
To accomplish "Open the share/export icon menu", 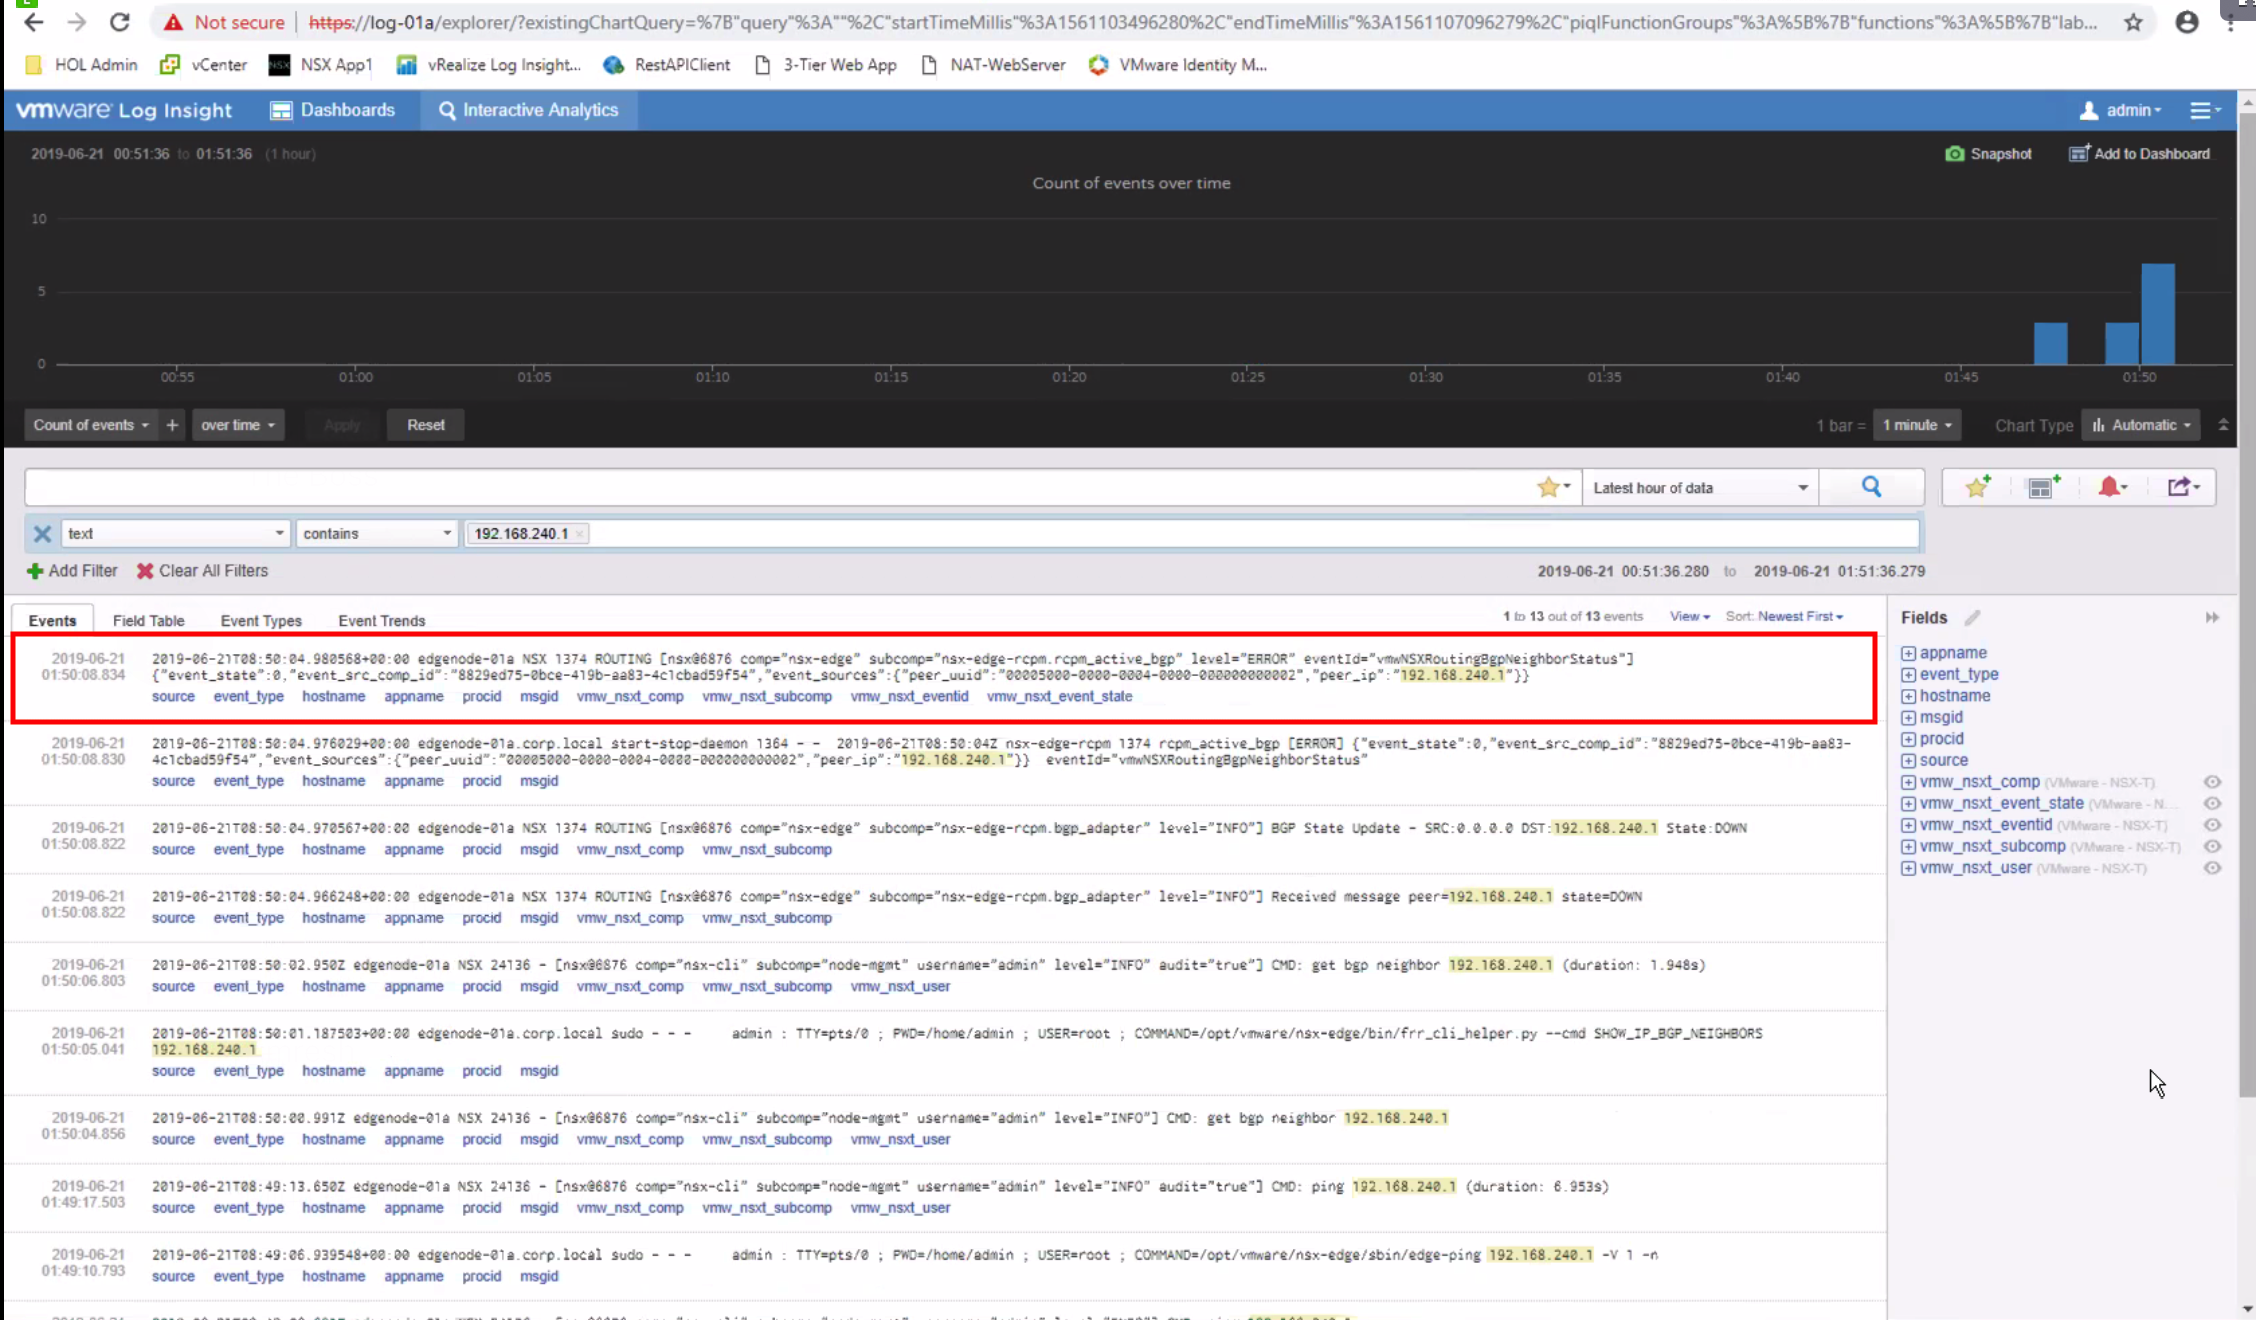I will [x=2182, y=487].
